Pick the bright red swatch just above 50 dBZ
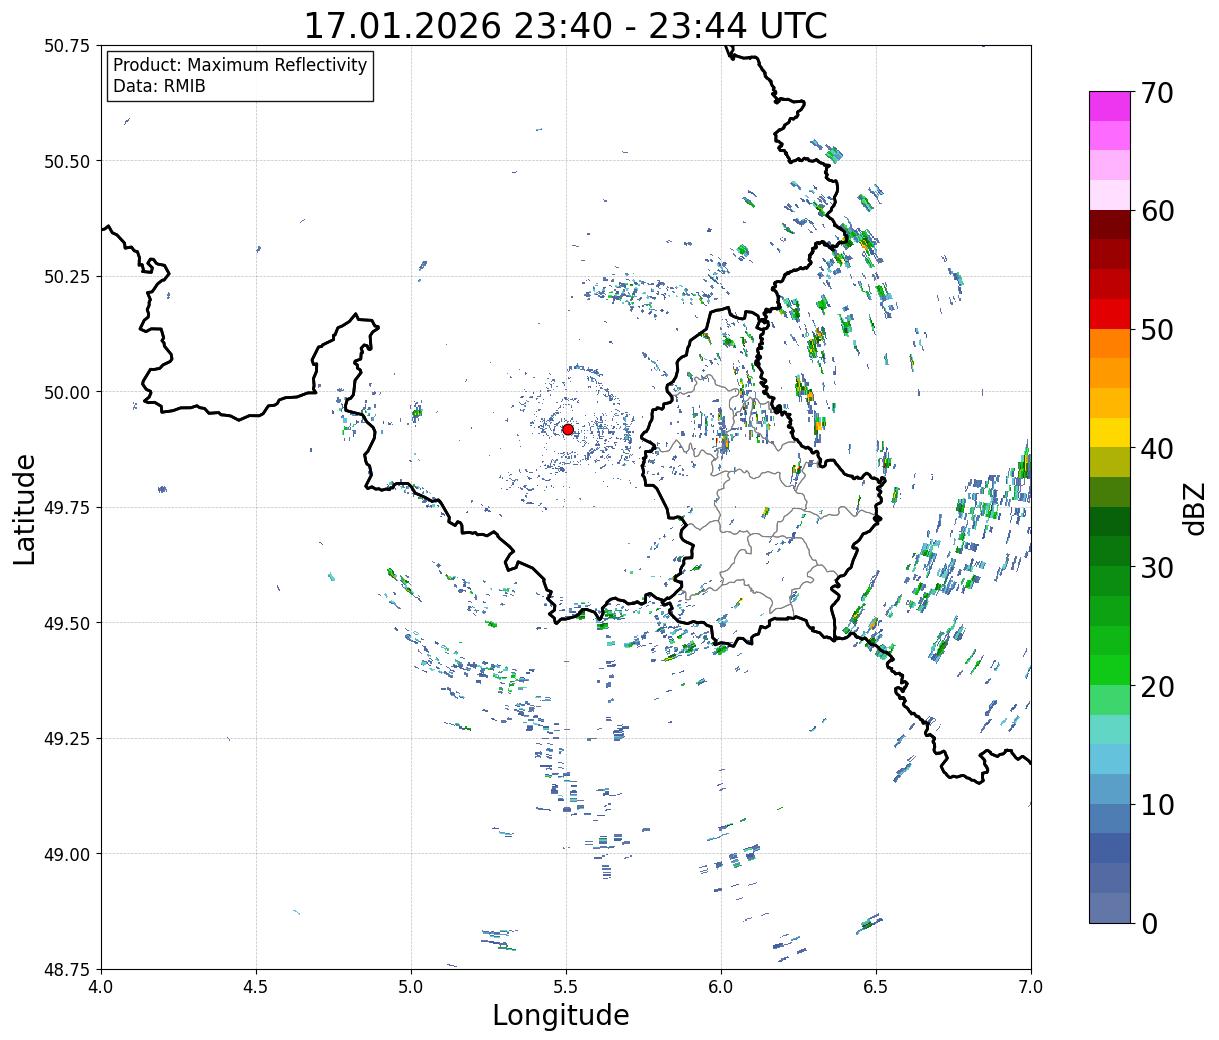The height and width of the screenshot is (1040, 1219). pyautogui.click(x=1109, y=314)
